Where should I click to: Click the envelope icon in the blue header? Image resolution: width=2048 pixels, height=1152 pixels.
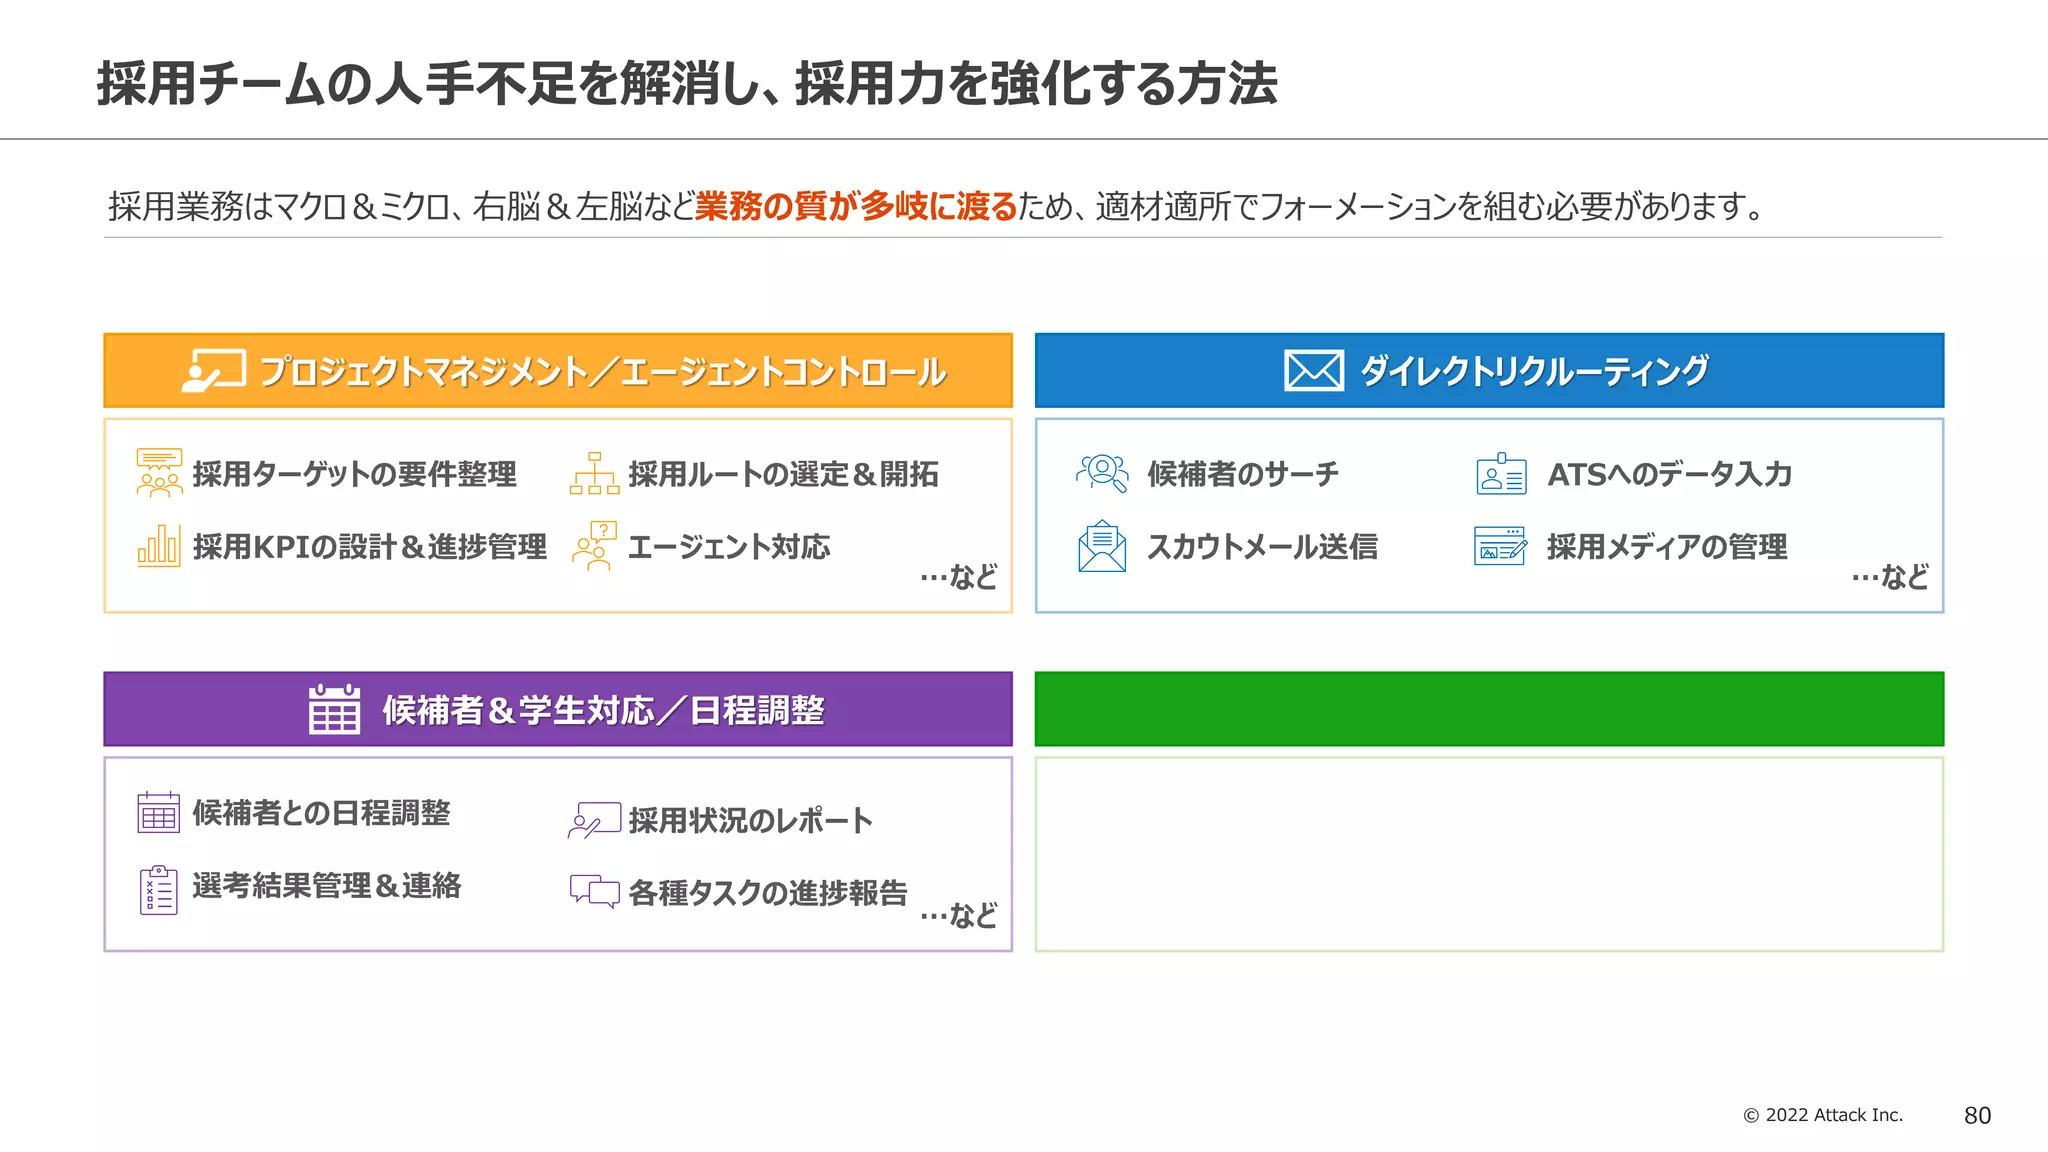(x=1313, y=371)
